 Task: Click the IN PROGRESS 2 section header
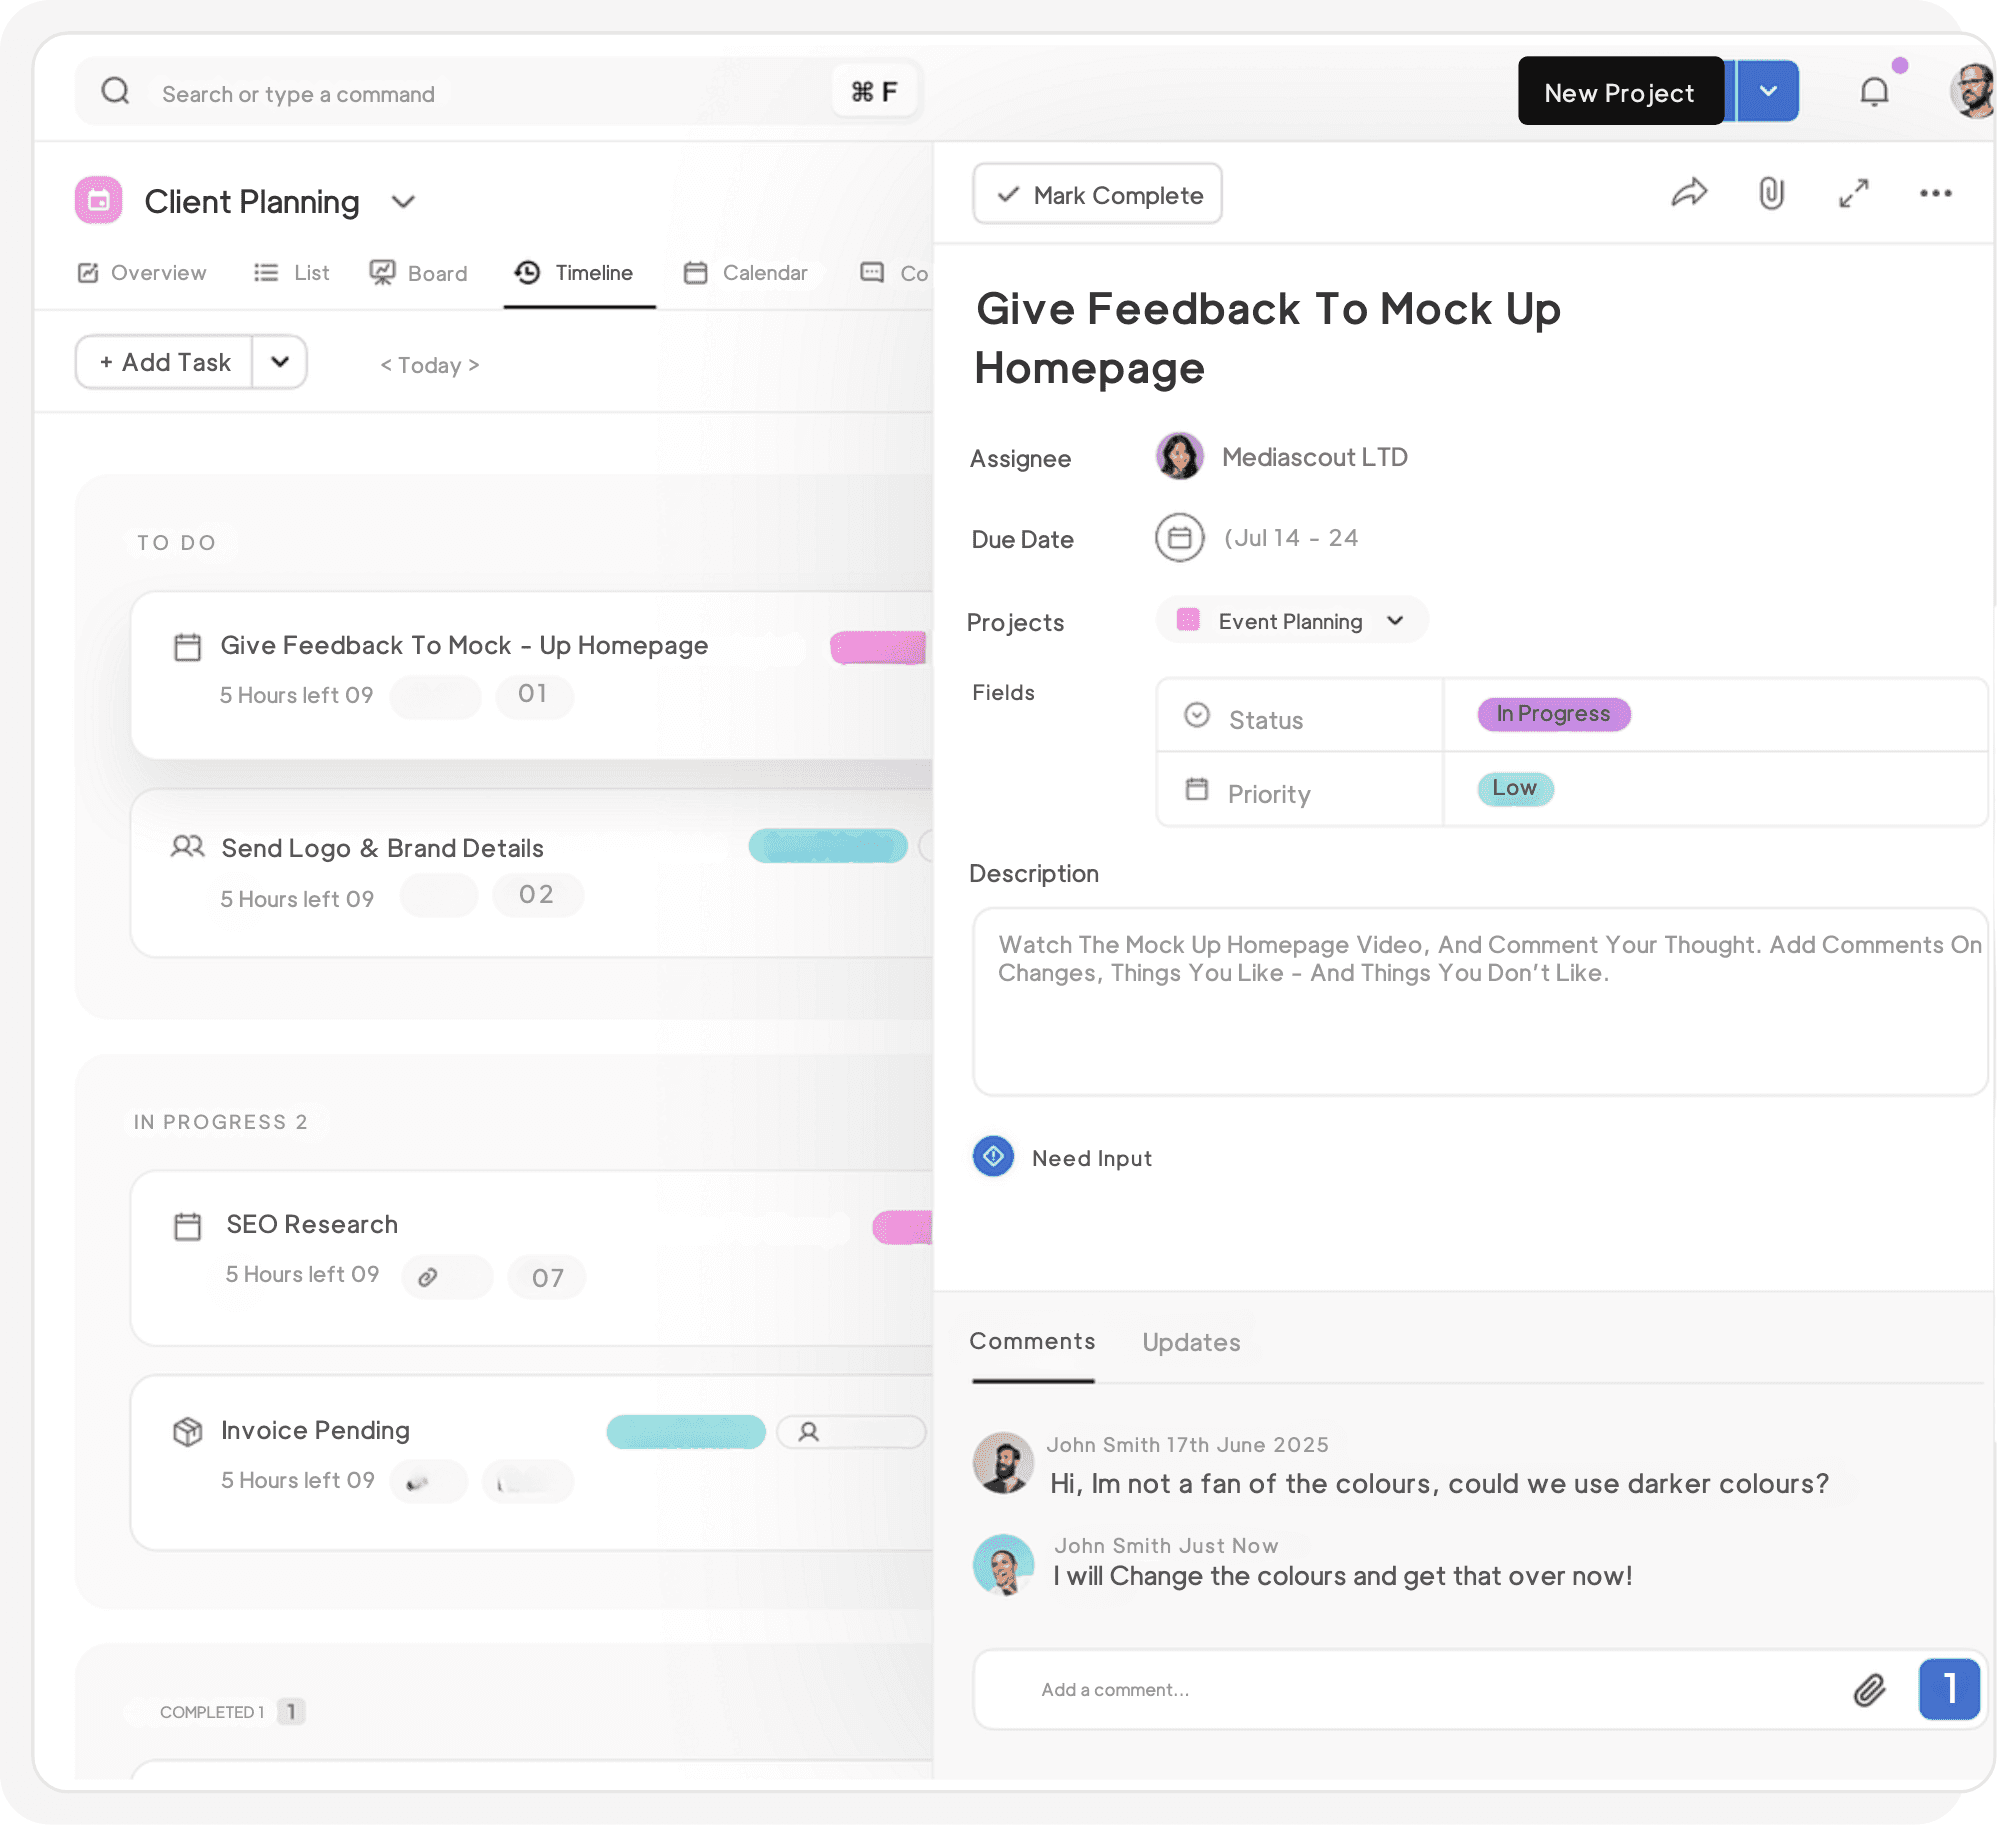(x=221, y=1122)
